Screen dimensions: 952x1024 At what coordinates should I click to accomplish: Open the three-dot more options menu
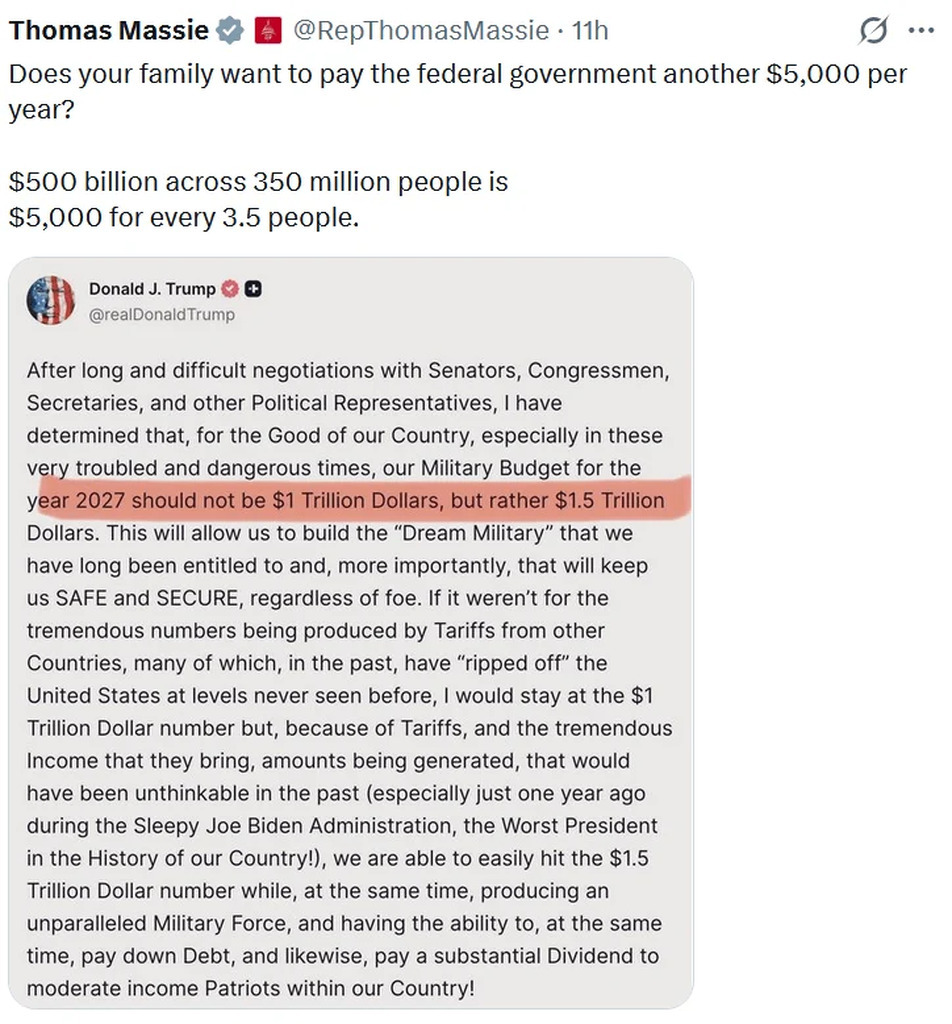(920, 30)
